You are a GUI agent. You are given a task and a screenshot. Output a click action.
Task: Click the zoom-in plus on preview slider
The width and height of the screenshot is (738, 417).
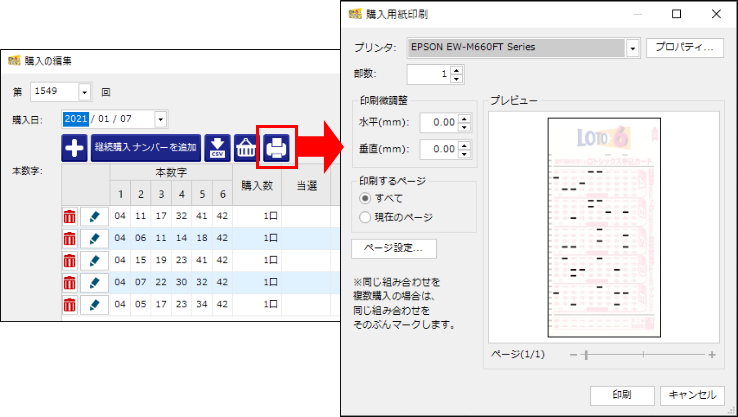712,355
